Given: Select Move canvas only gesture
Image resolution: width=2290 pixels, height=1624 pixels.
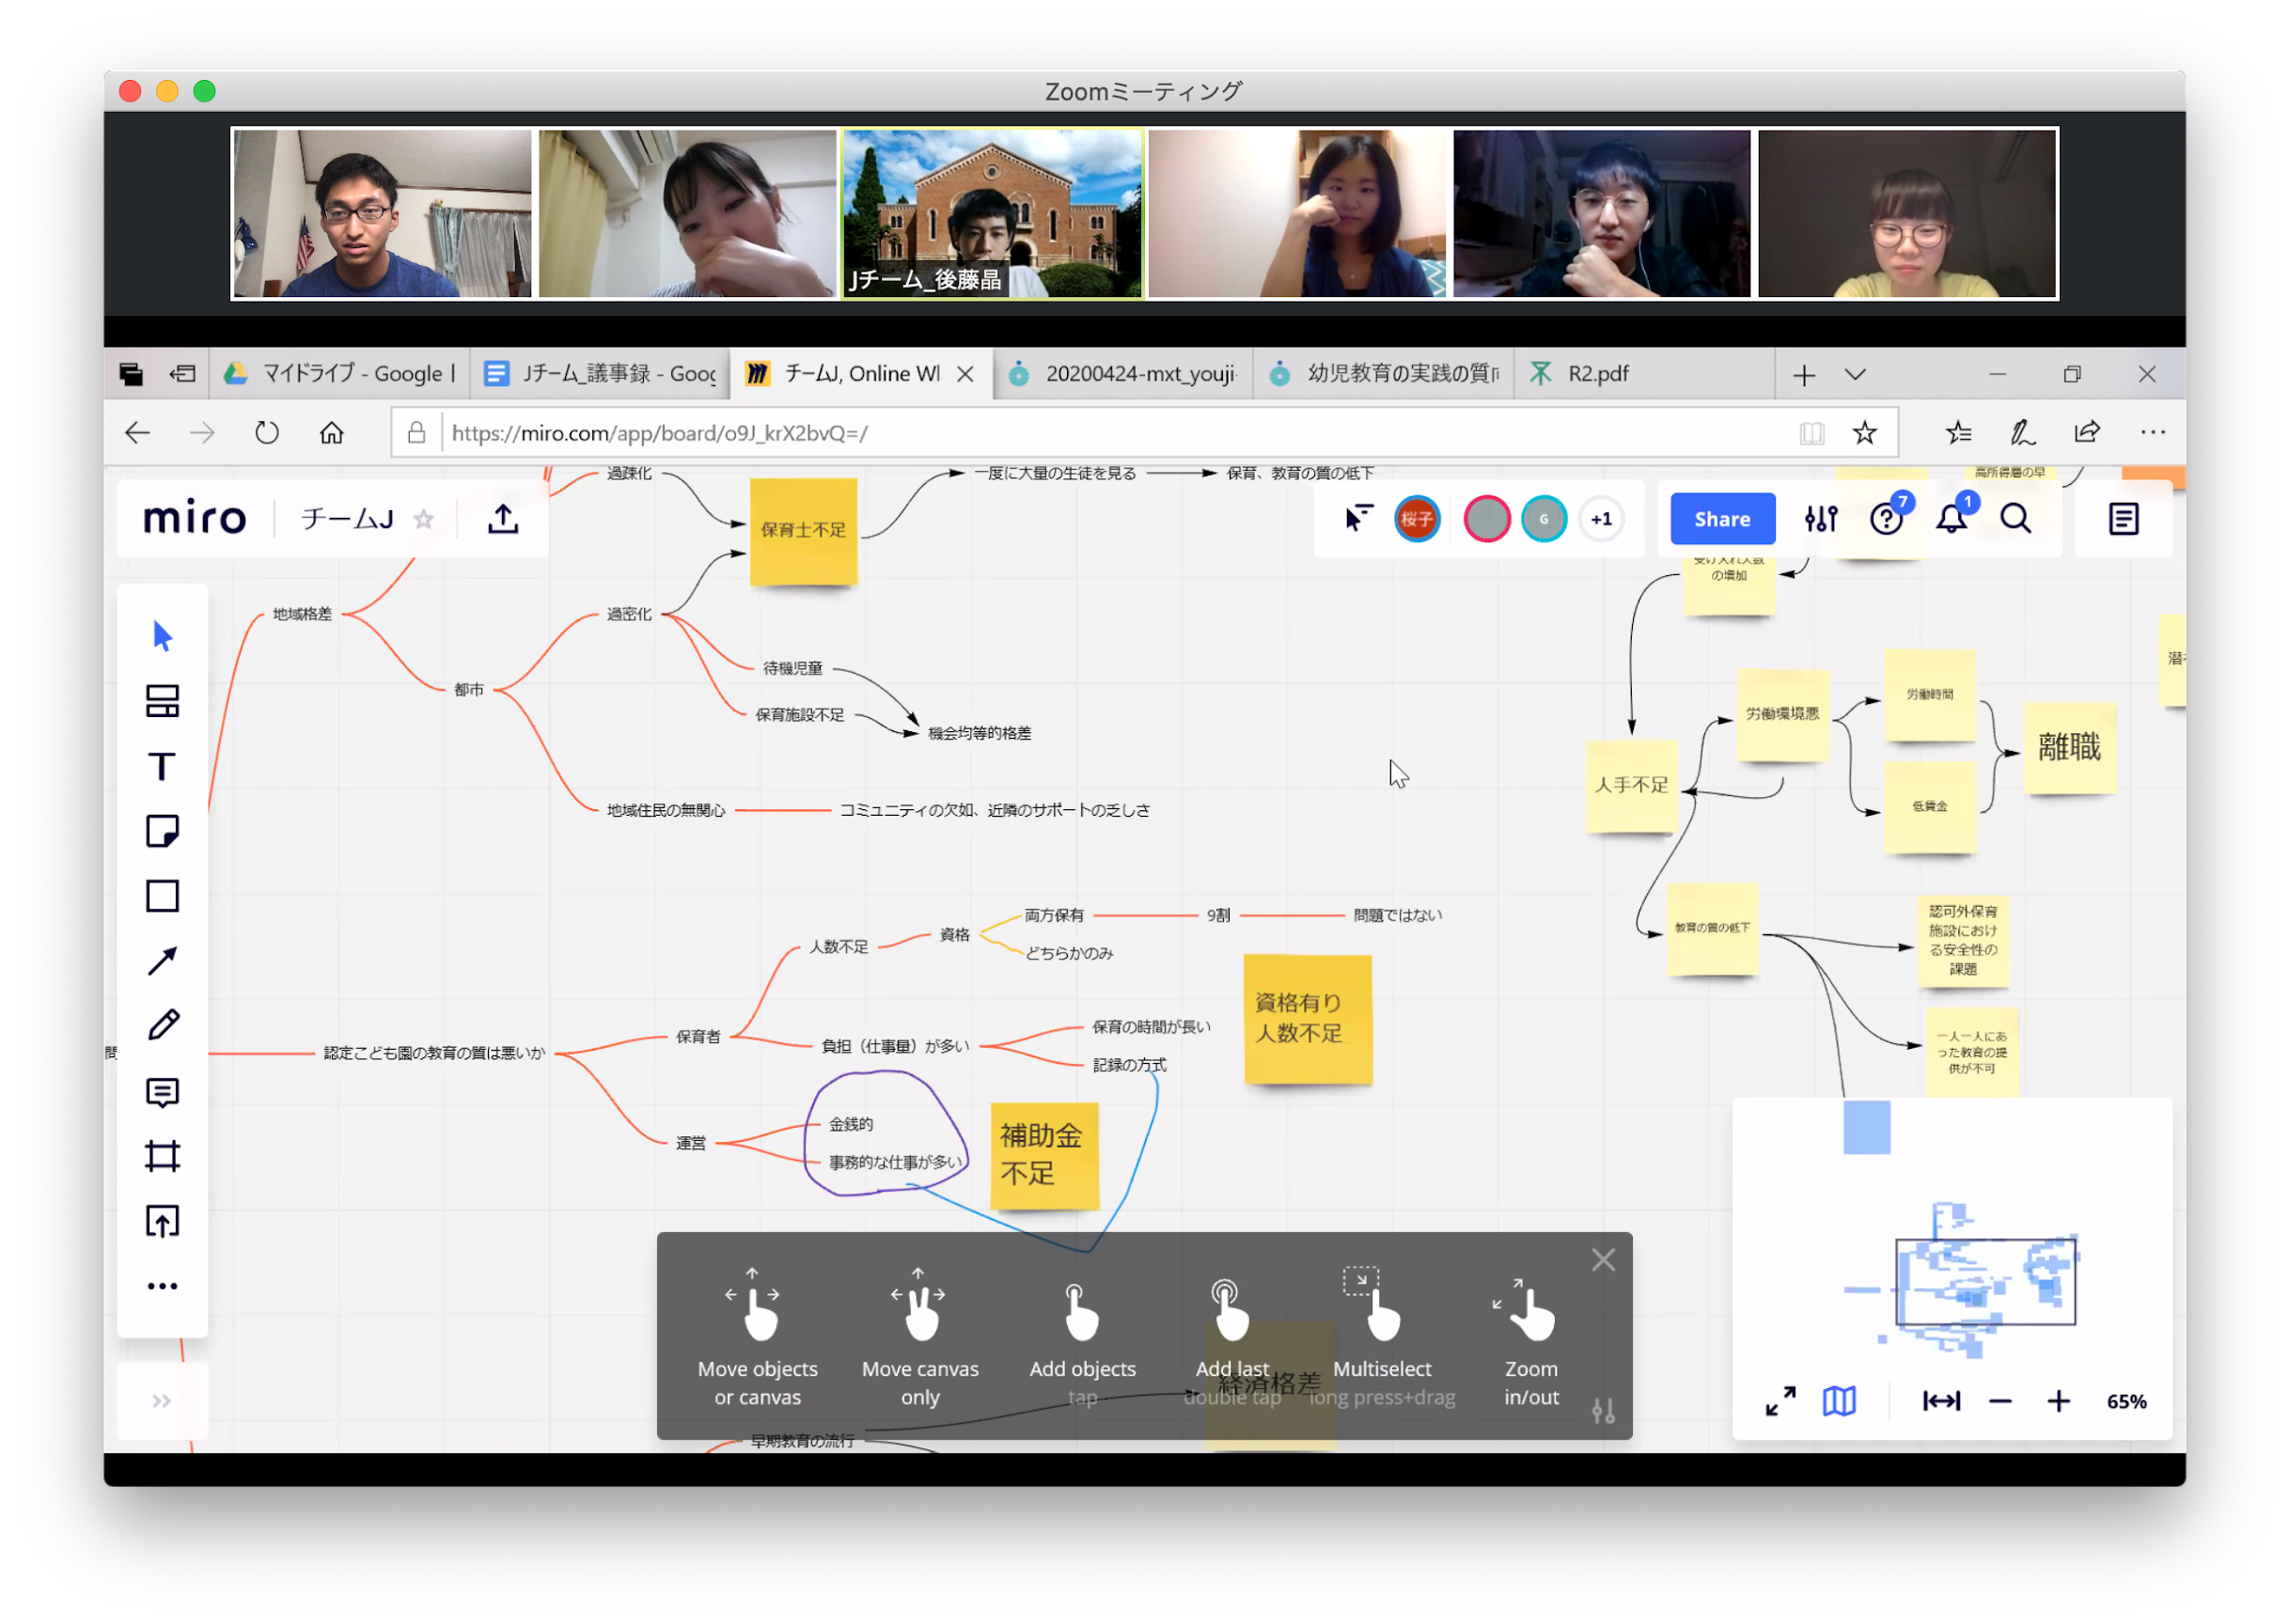Looking at the screenshot, I should (x=920, y=1339).
